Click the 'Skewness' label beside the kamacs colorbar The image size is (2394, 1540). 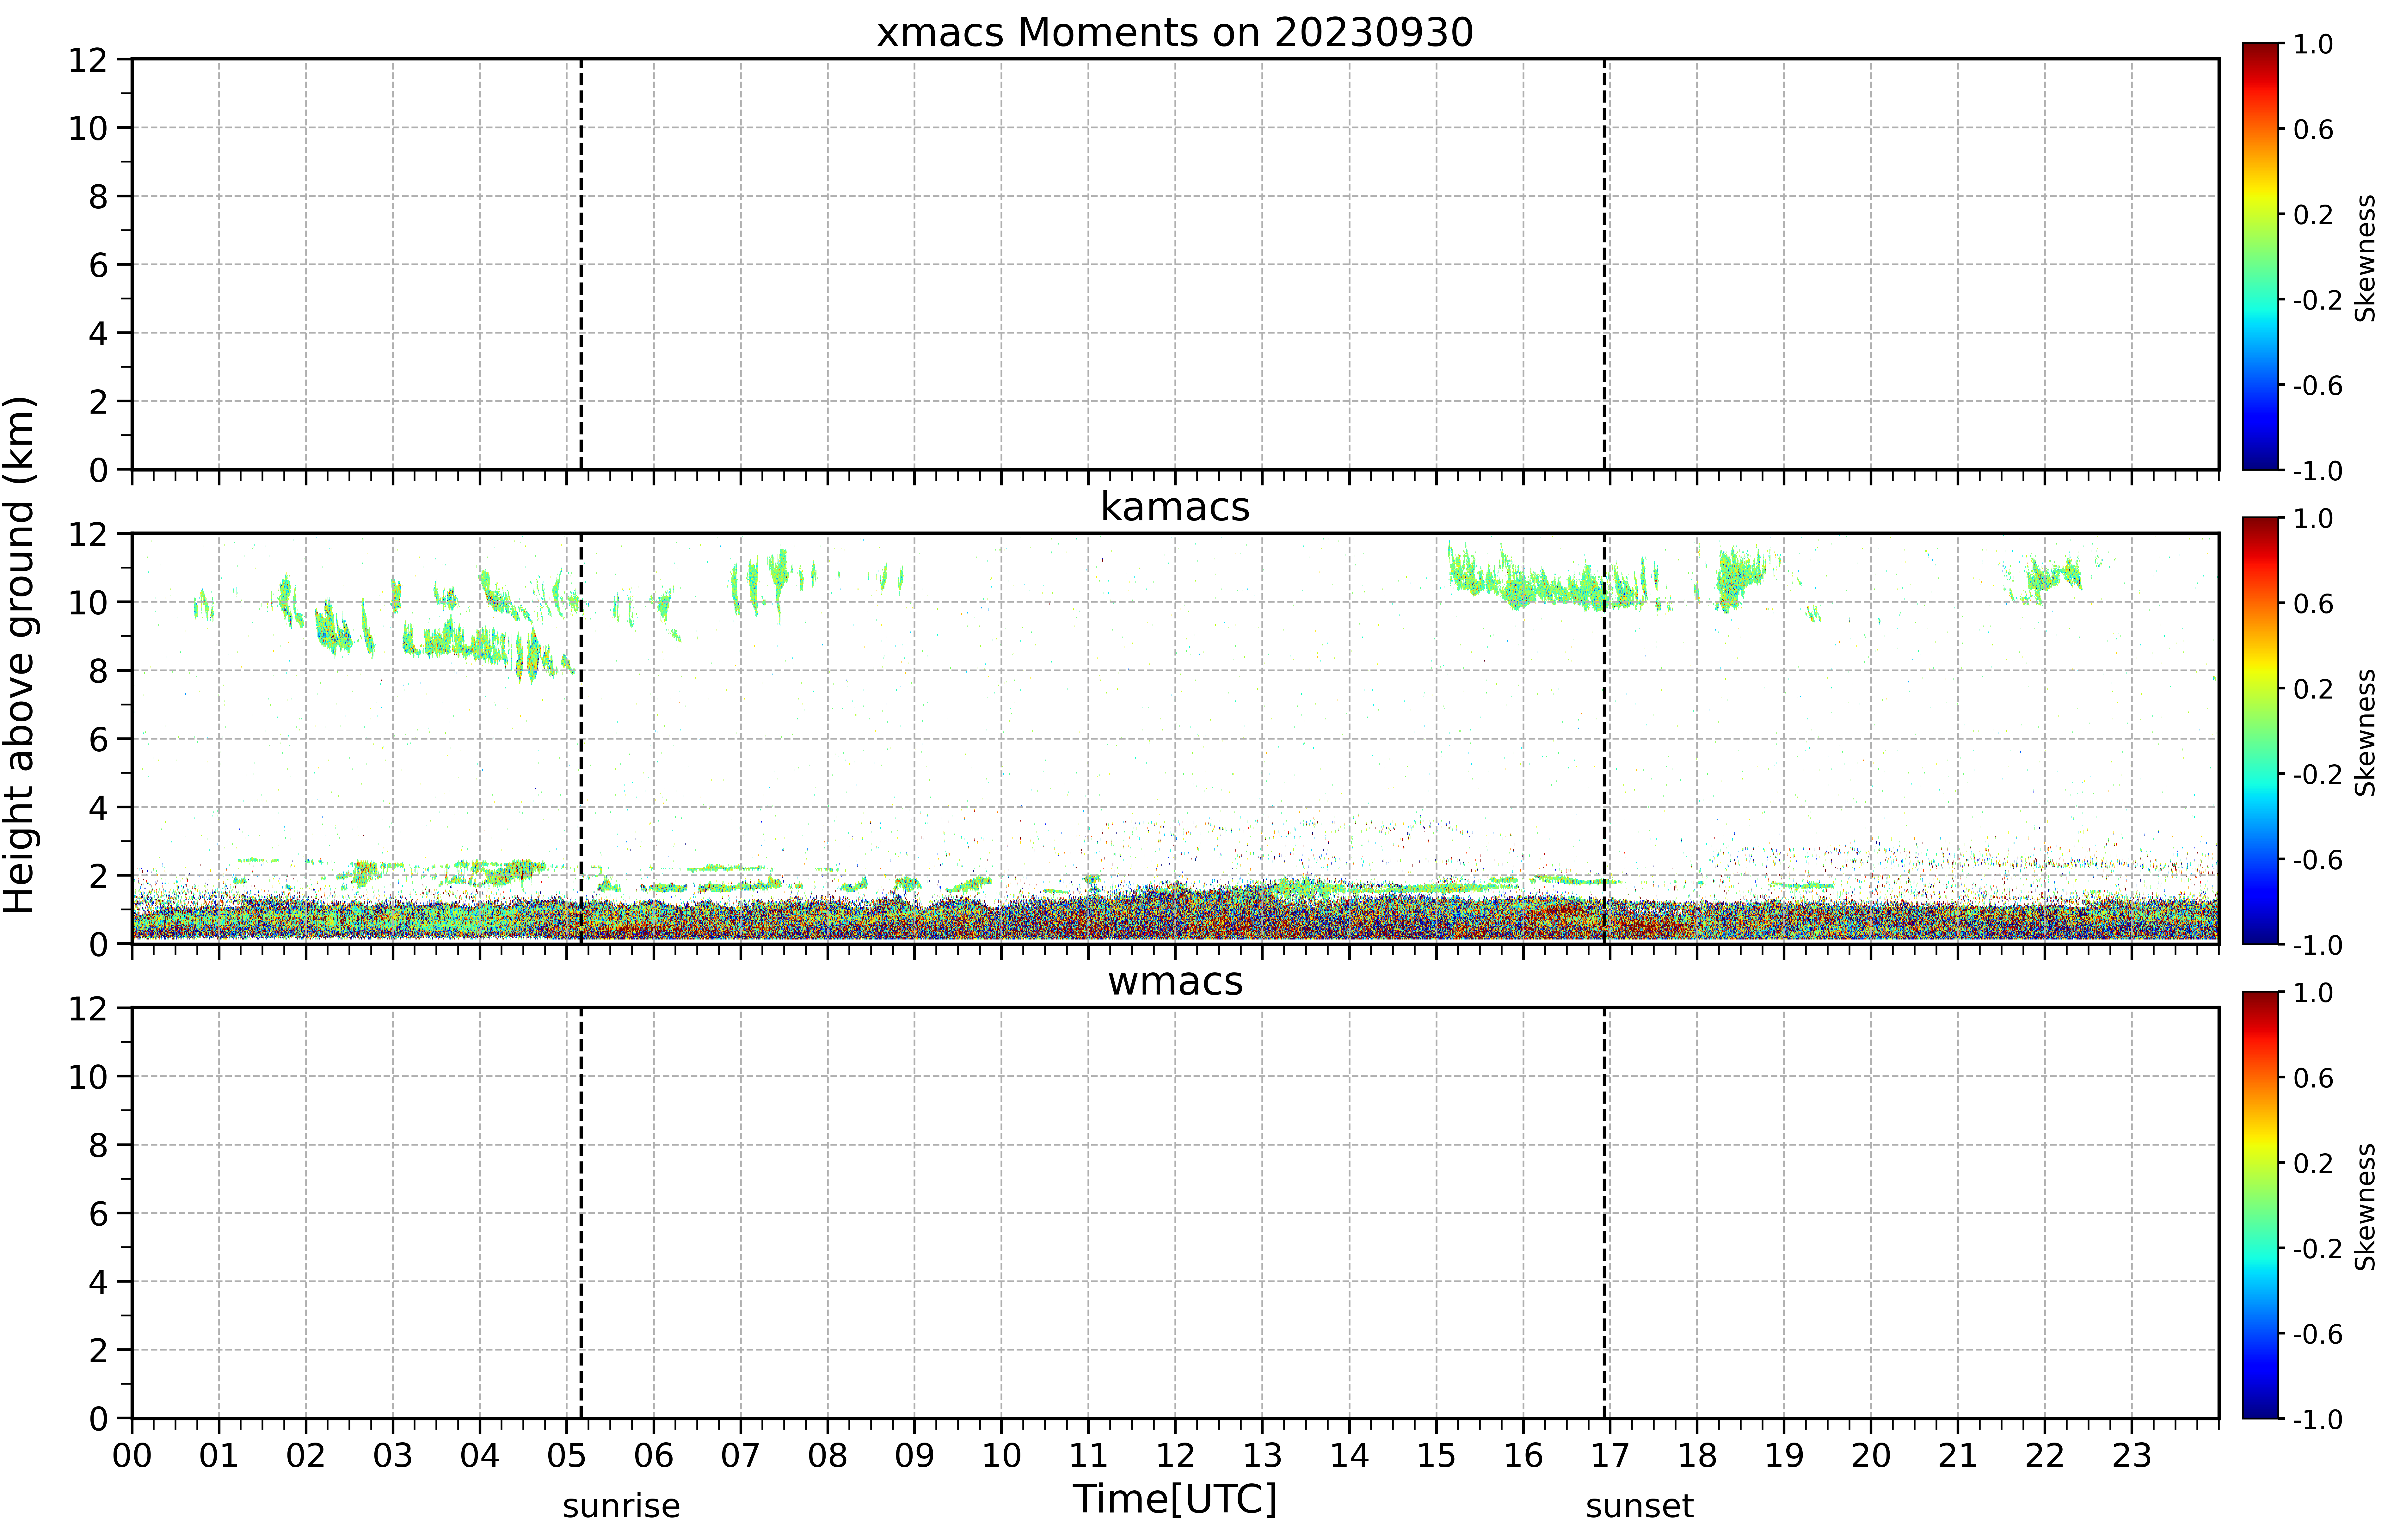pyautogui.click(x=2365, y=733)
